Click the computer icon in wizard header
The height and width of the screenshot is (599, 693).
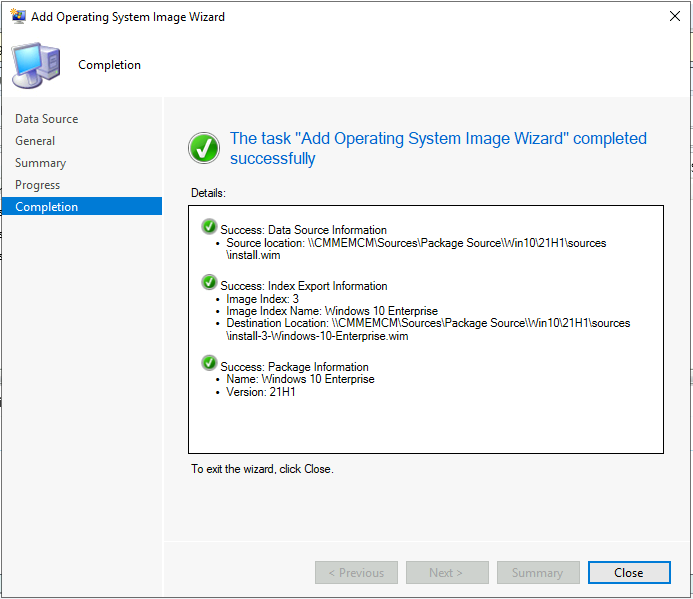coord(35,65)
